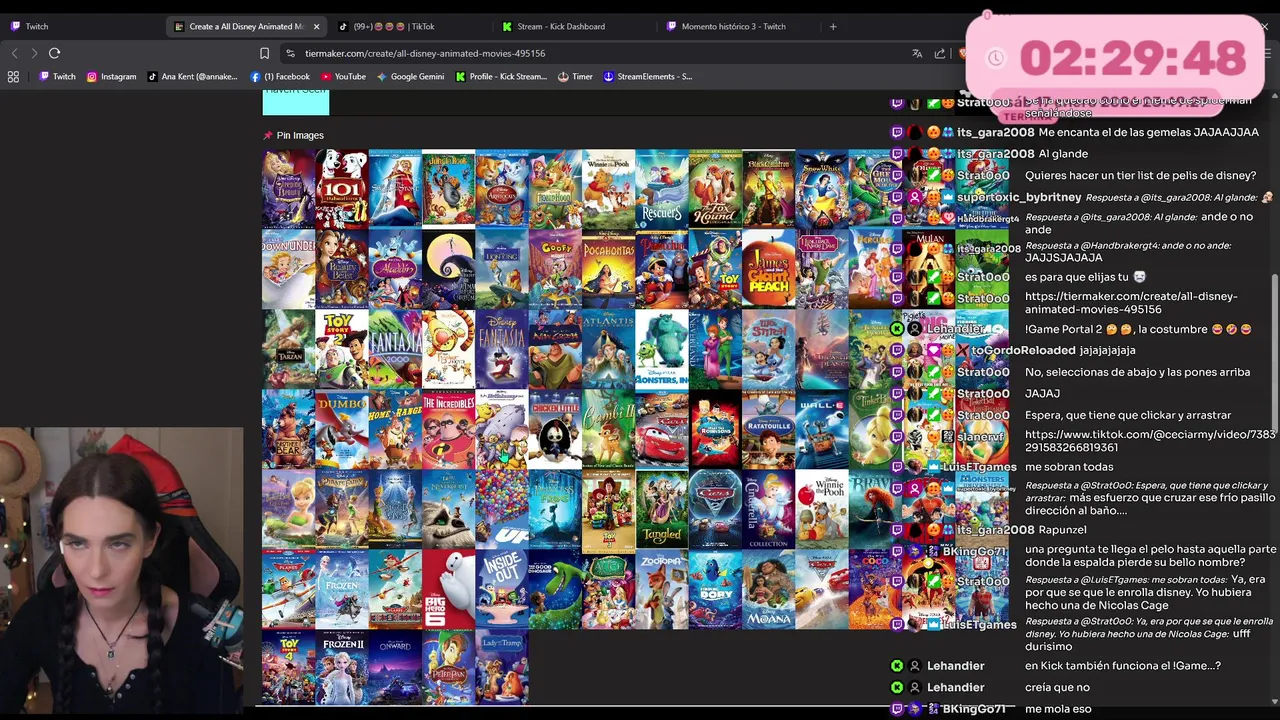Go back with the browser back arrow
Image resolution: width=1280 pixels, height=720 pixels.
14,53
